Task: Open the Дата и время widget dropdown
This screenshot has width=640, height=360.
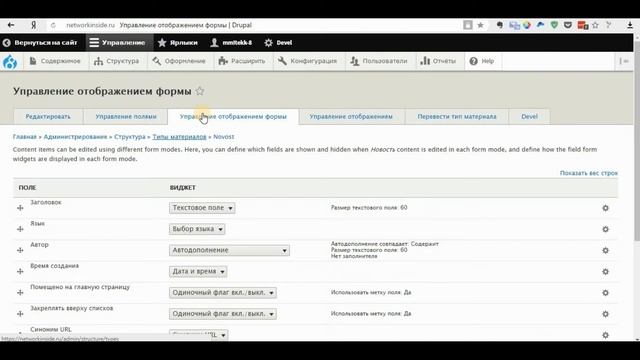Action: [x=198, y=272]
